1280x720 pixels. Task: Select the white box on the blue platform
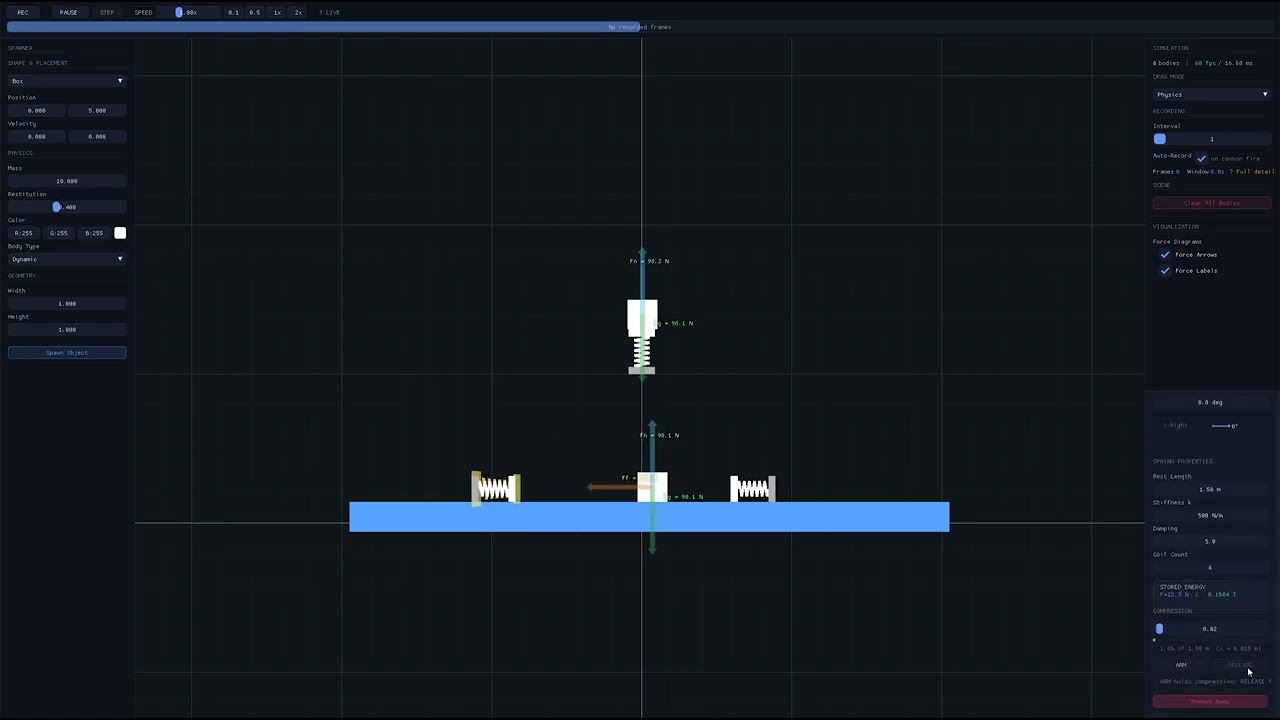coord(652,487)
